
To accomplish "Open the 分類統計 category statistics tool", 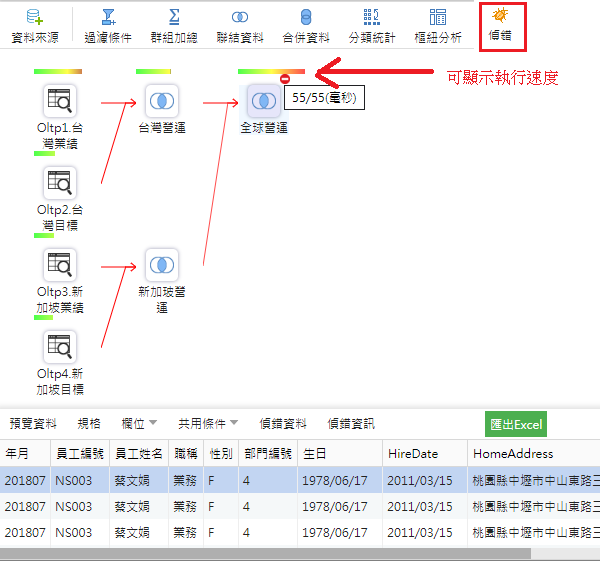I will (x=372, y=26).
